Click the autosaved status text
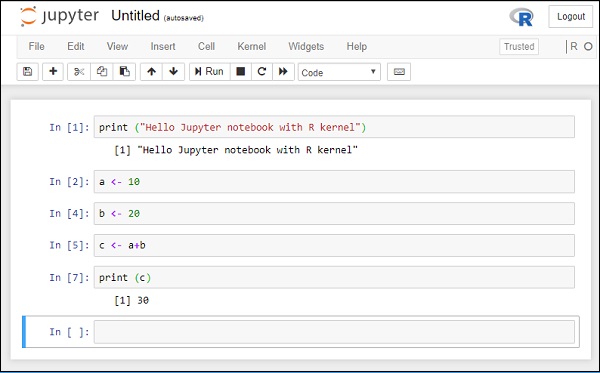 click(184, 18)
